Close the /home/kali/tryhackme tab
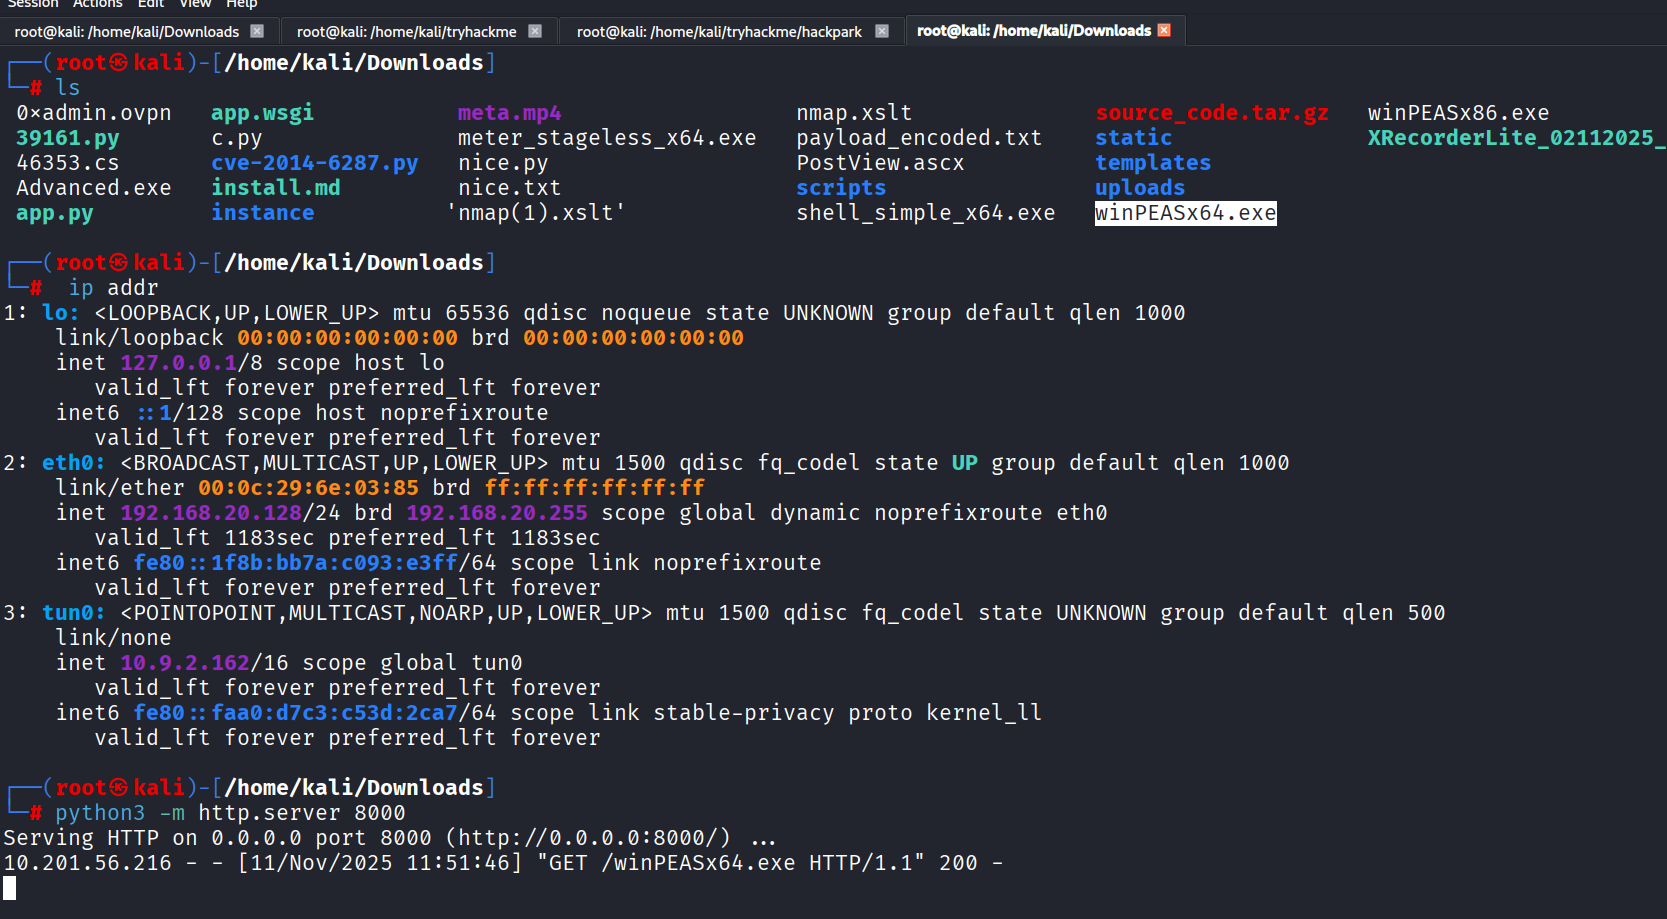 (535, 31)
